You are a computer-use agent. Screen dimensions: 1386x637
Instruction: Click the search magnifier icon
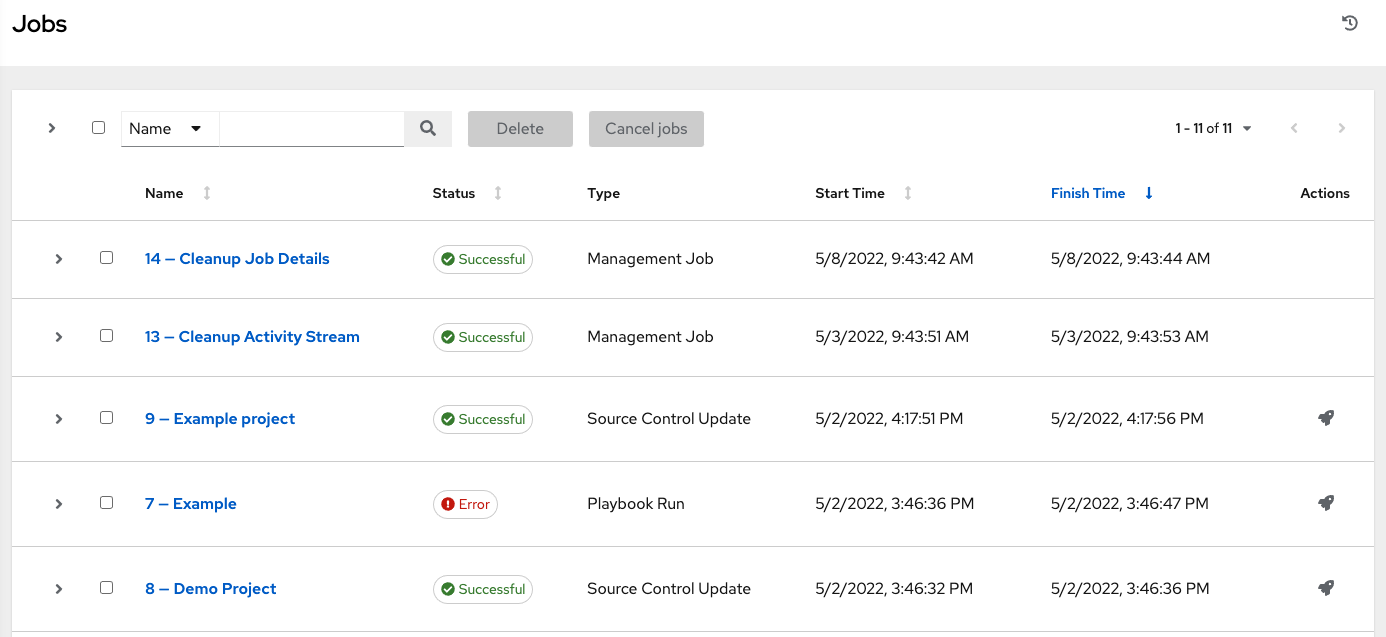[x=428, y=128]
